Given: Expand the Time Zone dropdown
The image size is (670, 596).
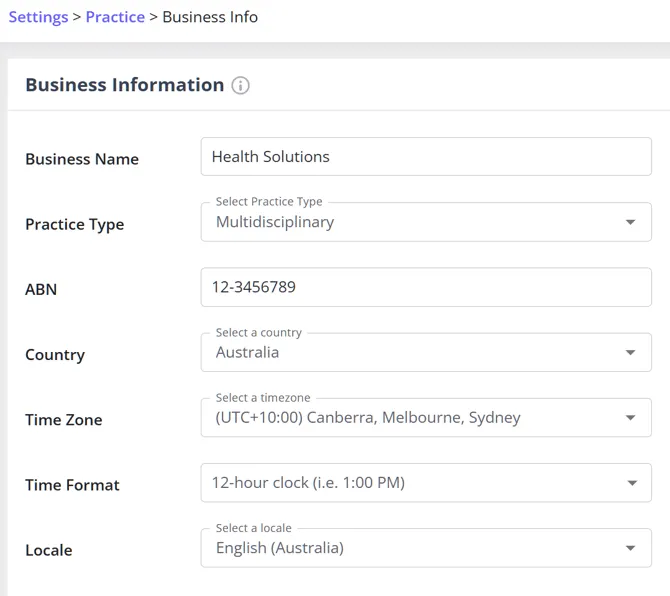Looking at the screenshot, I should point(426,417).
